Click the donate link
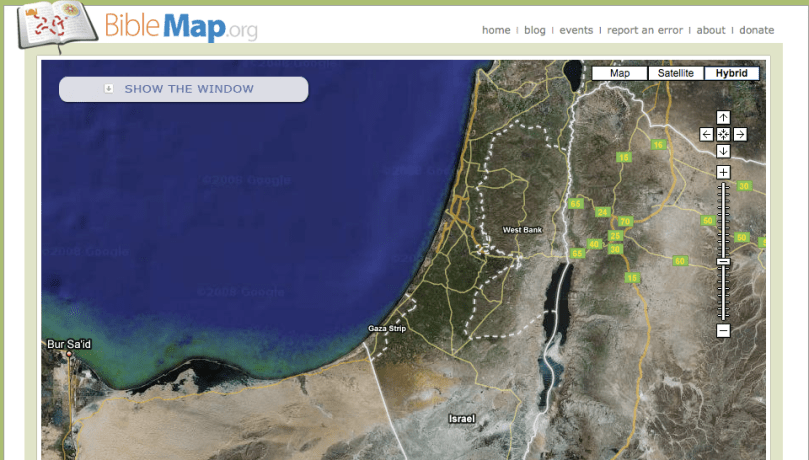This screenshot has width=809, height=460. (756, 30)
